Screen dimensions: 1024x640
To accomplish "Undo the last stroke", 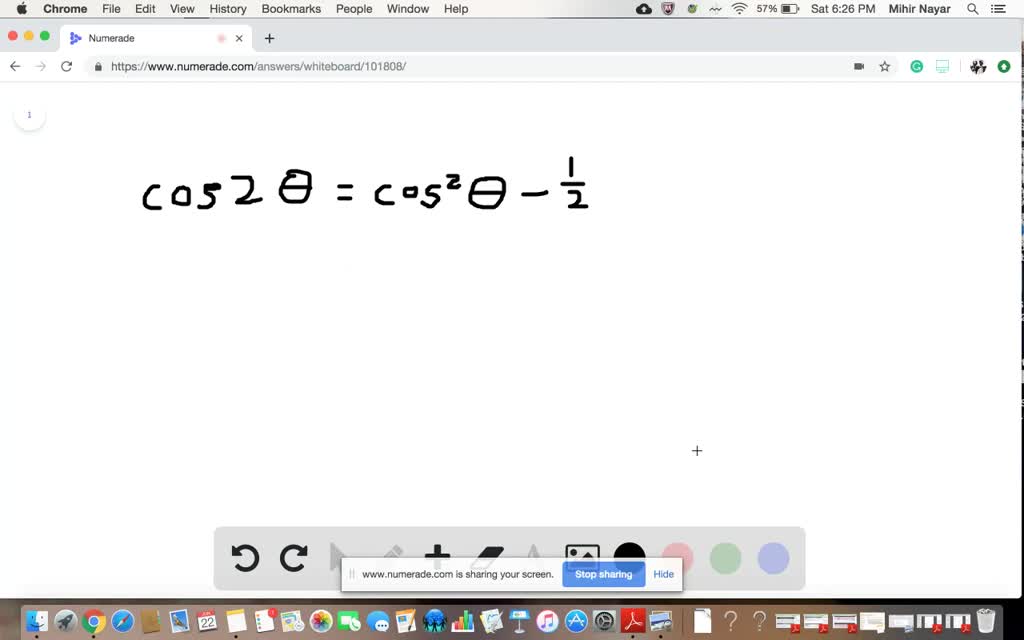I will pyautogui.click(x=245, y=558).
